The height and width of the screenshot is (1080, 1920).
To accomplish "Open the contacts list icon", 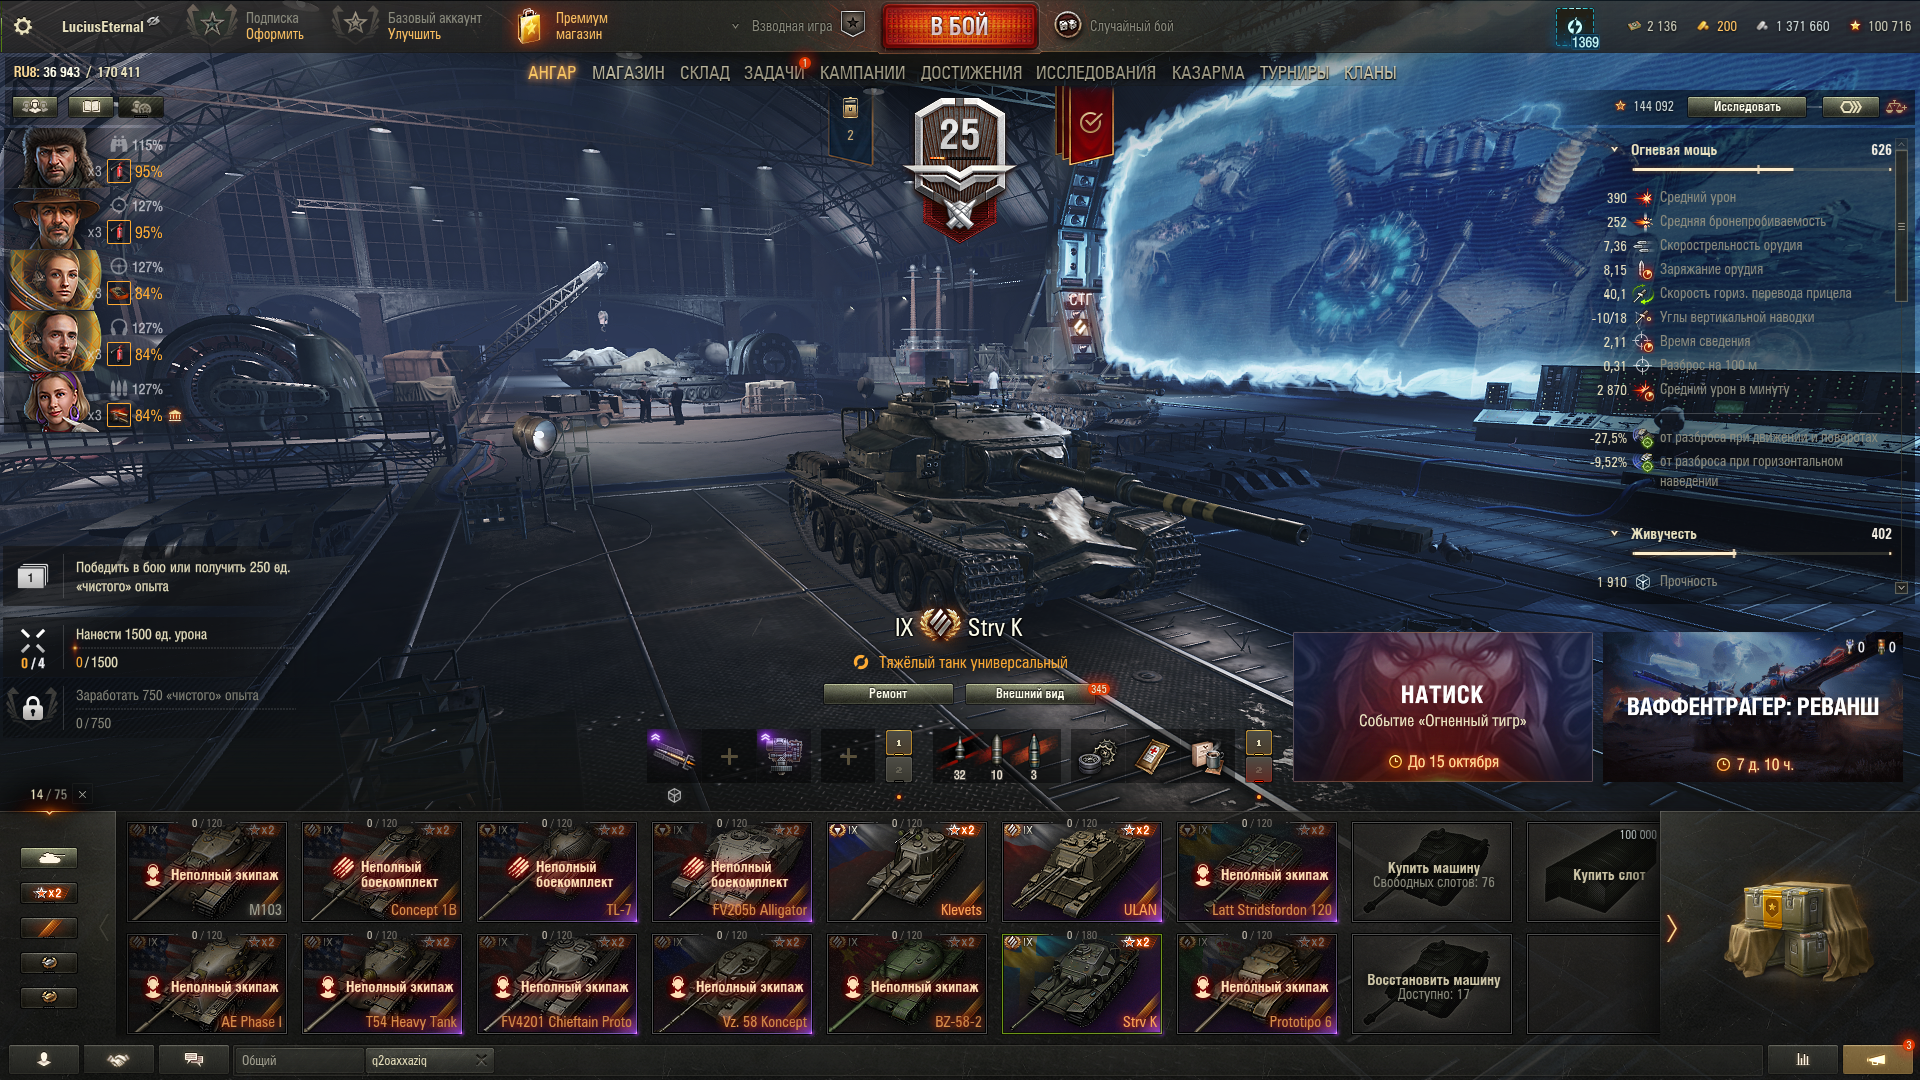I will 44,1060.
